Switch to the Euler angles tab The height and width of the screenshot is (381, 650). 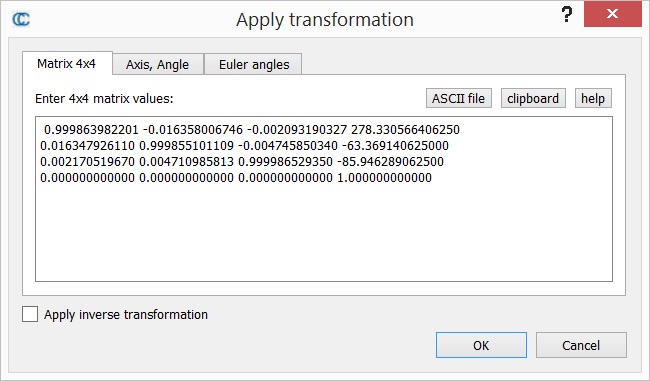pyautogui.click(x=254, y=64)
